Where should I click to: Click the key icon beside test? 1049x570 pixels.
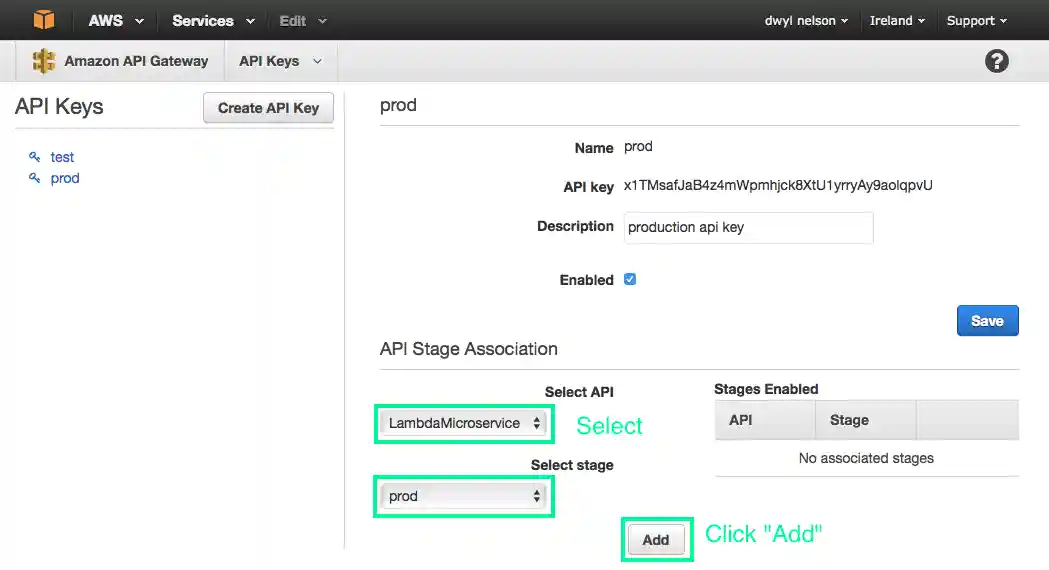34,157
